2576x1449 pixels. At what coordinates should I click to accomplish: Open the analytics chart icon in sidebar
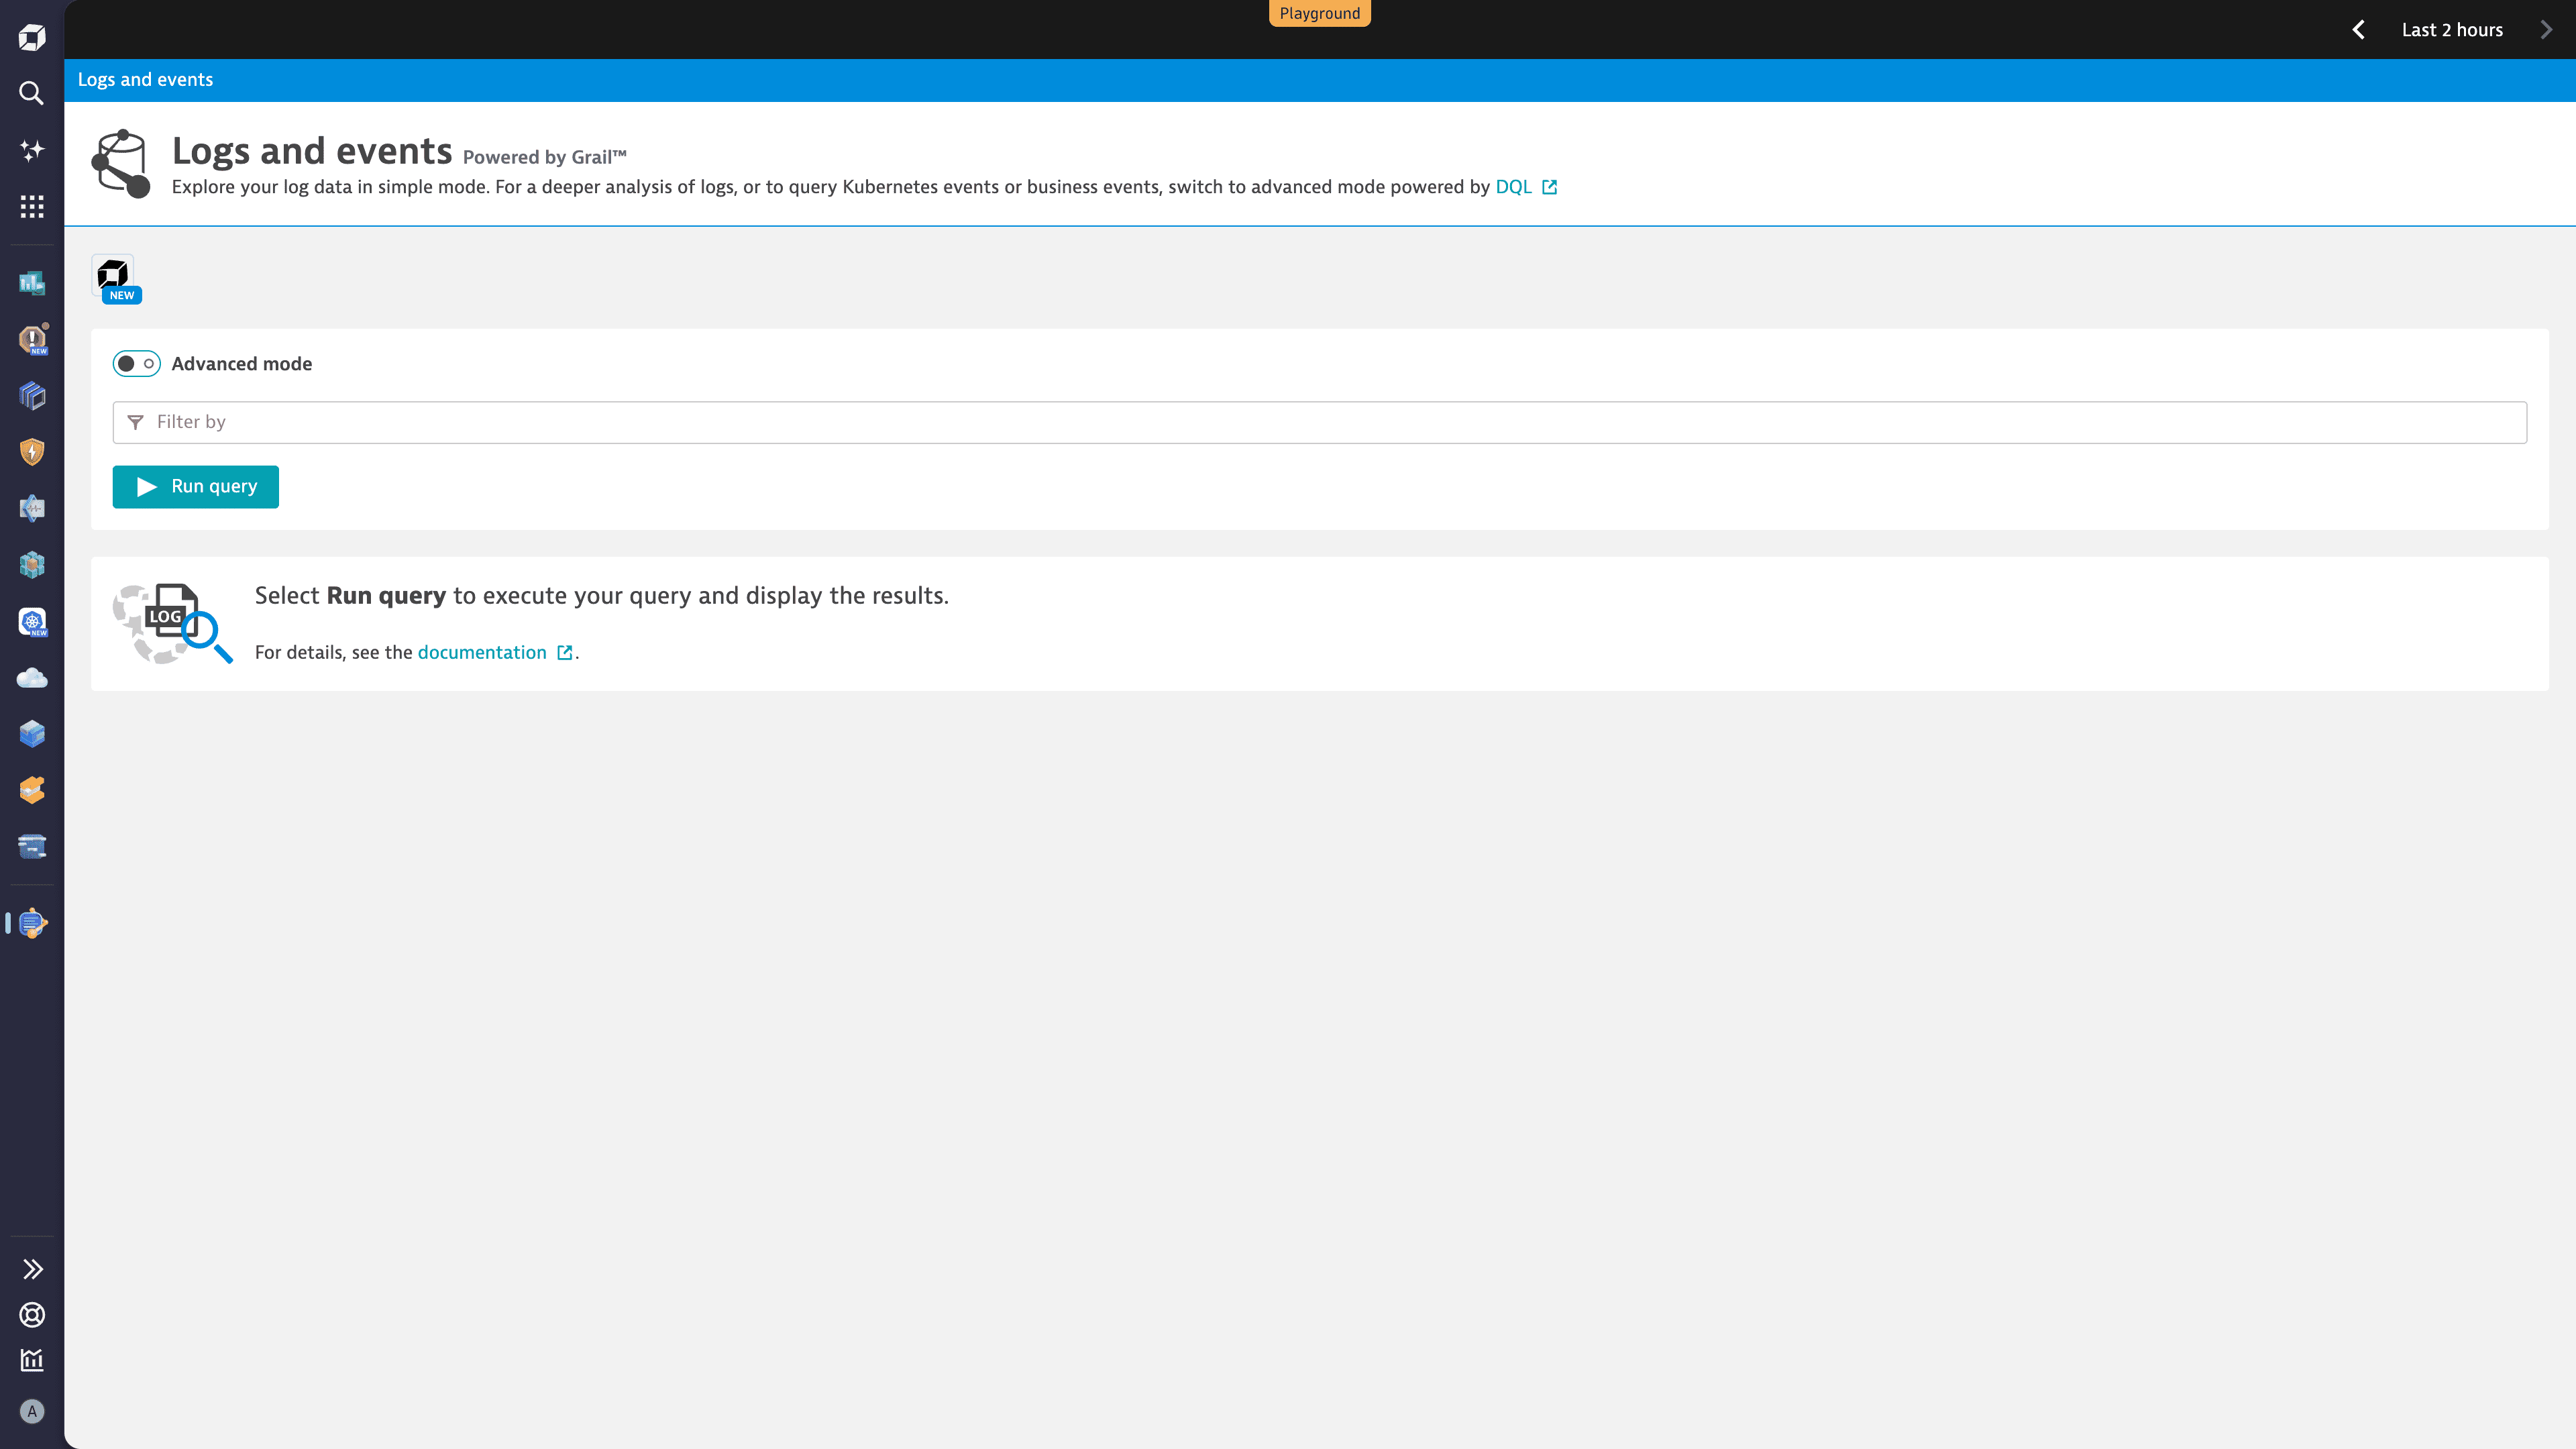[x=31, y=1361]
